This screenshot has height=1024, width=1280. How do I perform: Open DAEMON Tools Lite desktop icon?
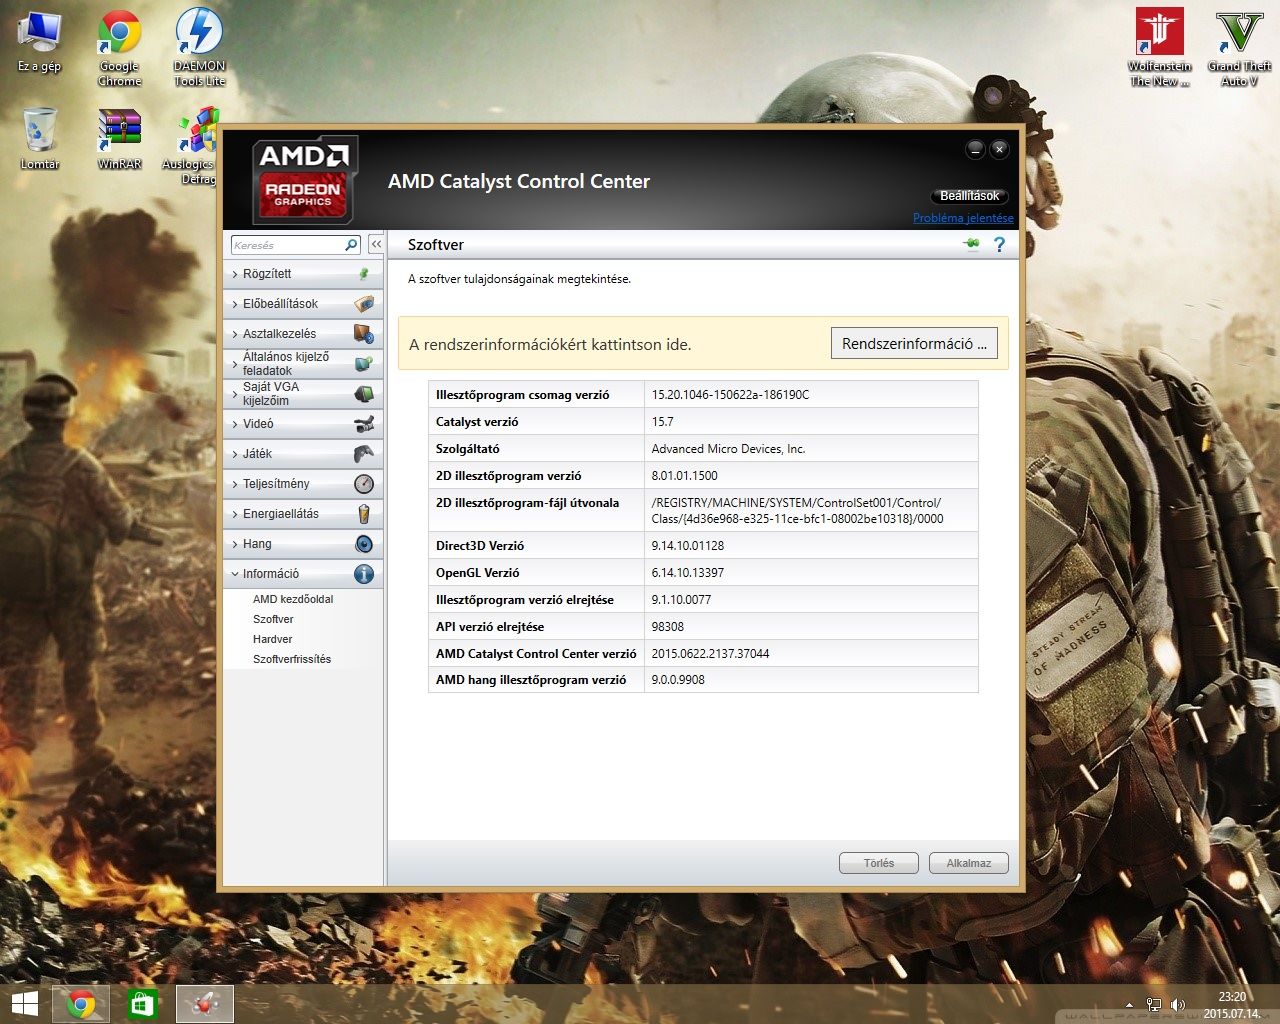tap(199, 48)
